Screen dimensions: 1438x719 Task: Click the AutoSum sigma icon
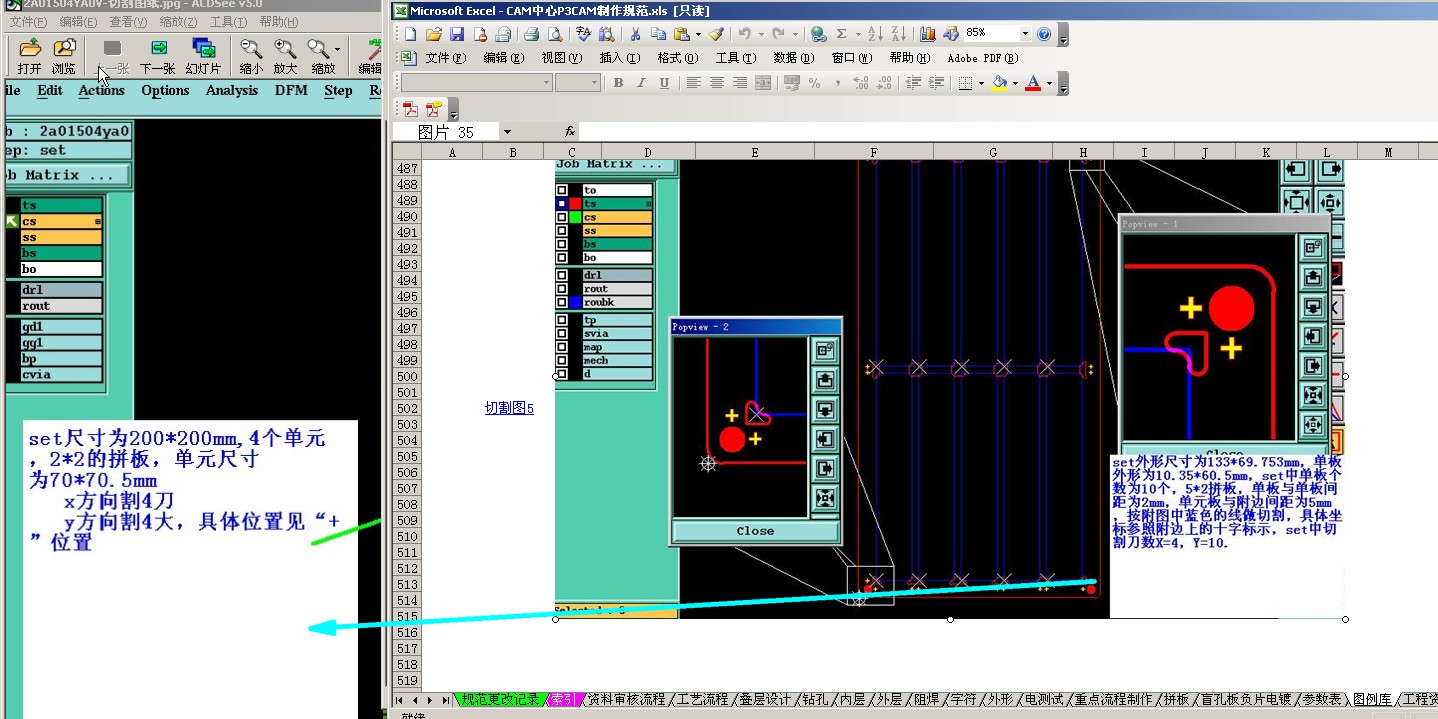(x=842, y=34)
